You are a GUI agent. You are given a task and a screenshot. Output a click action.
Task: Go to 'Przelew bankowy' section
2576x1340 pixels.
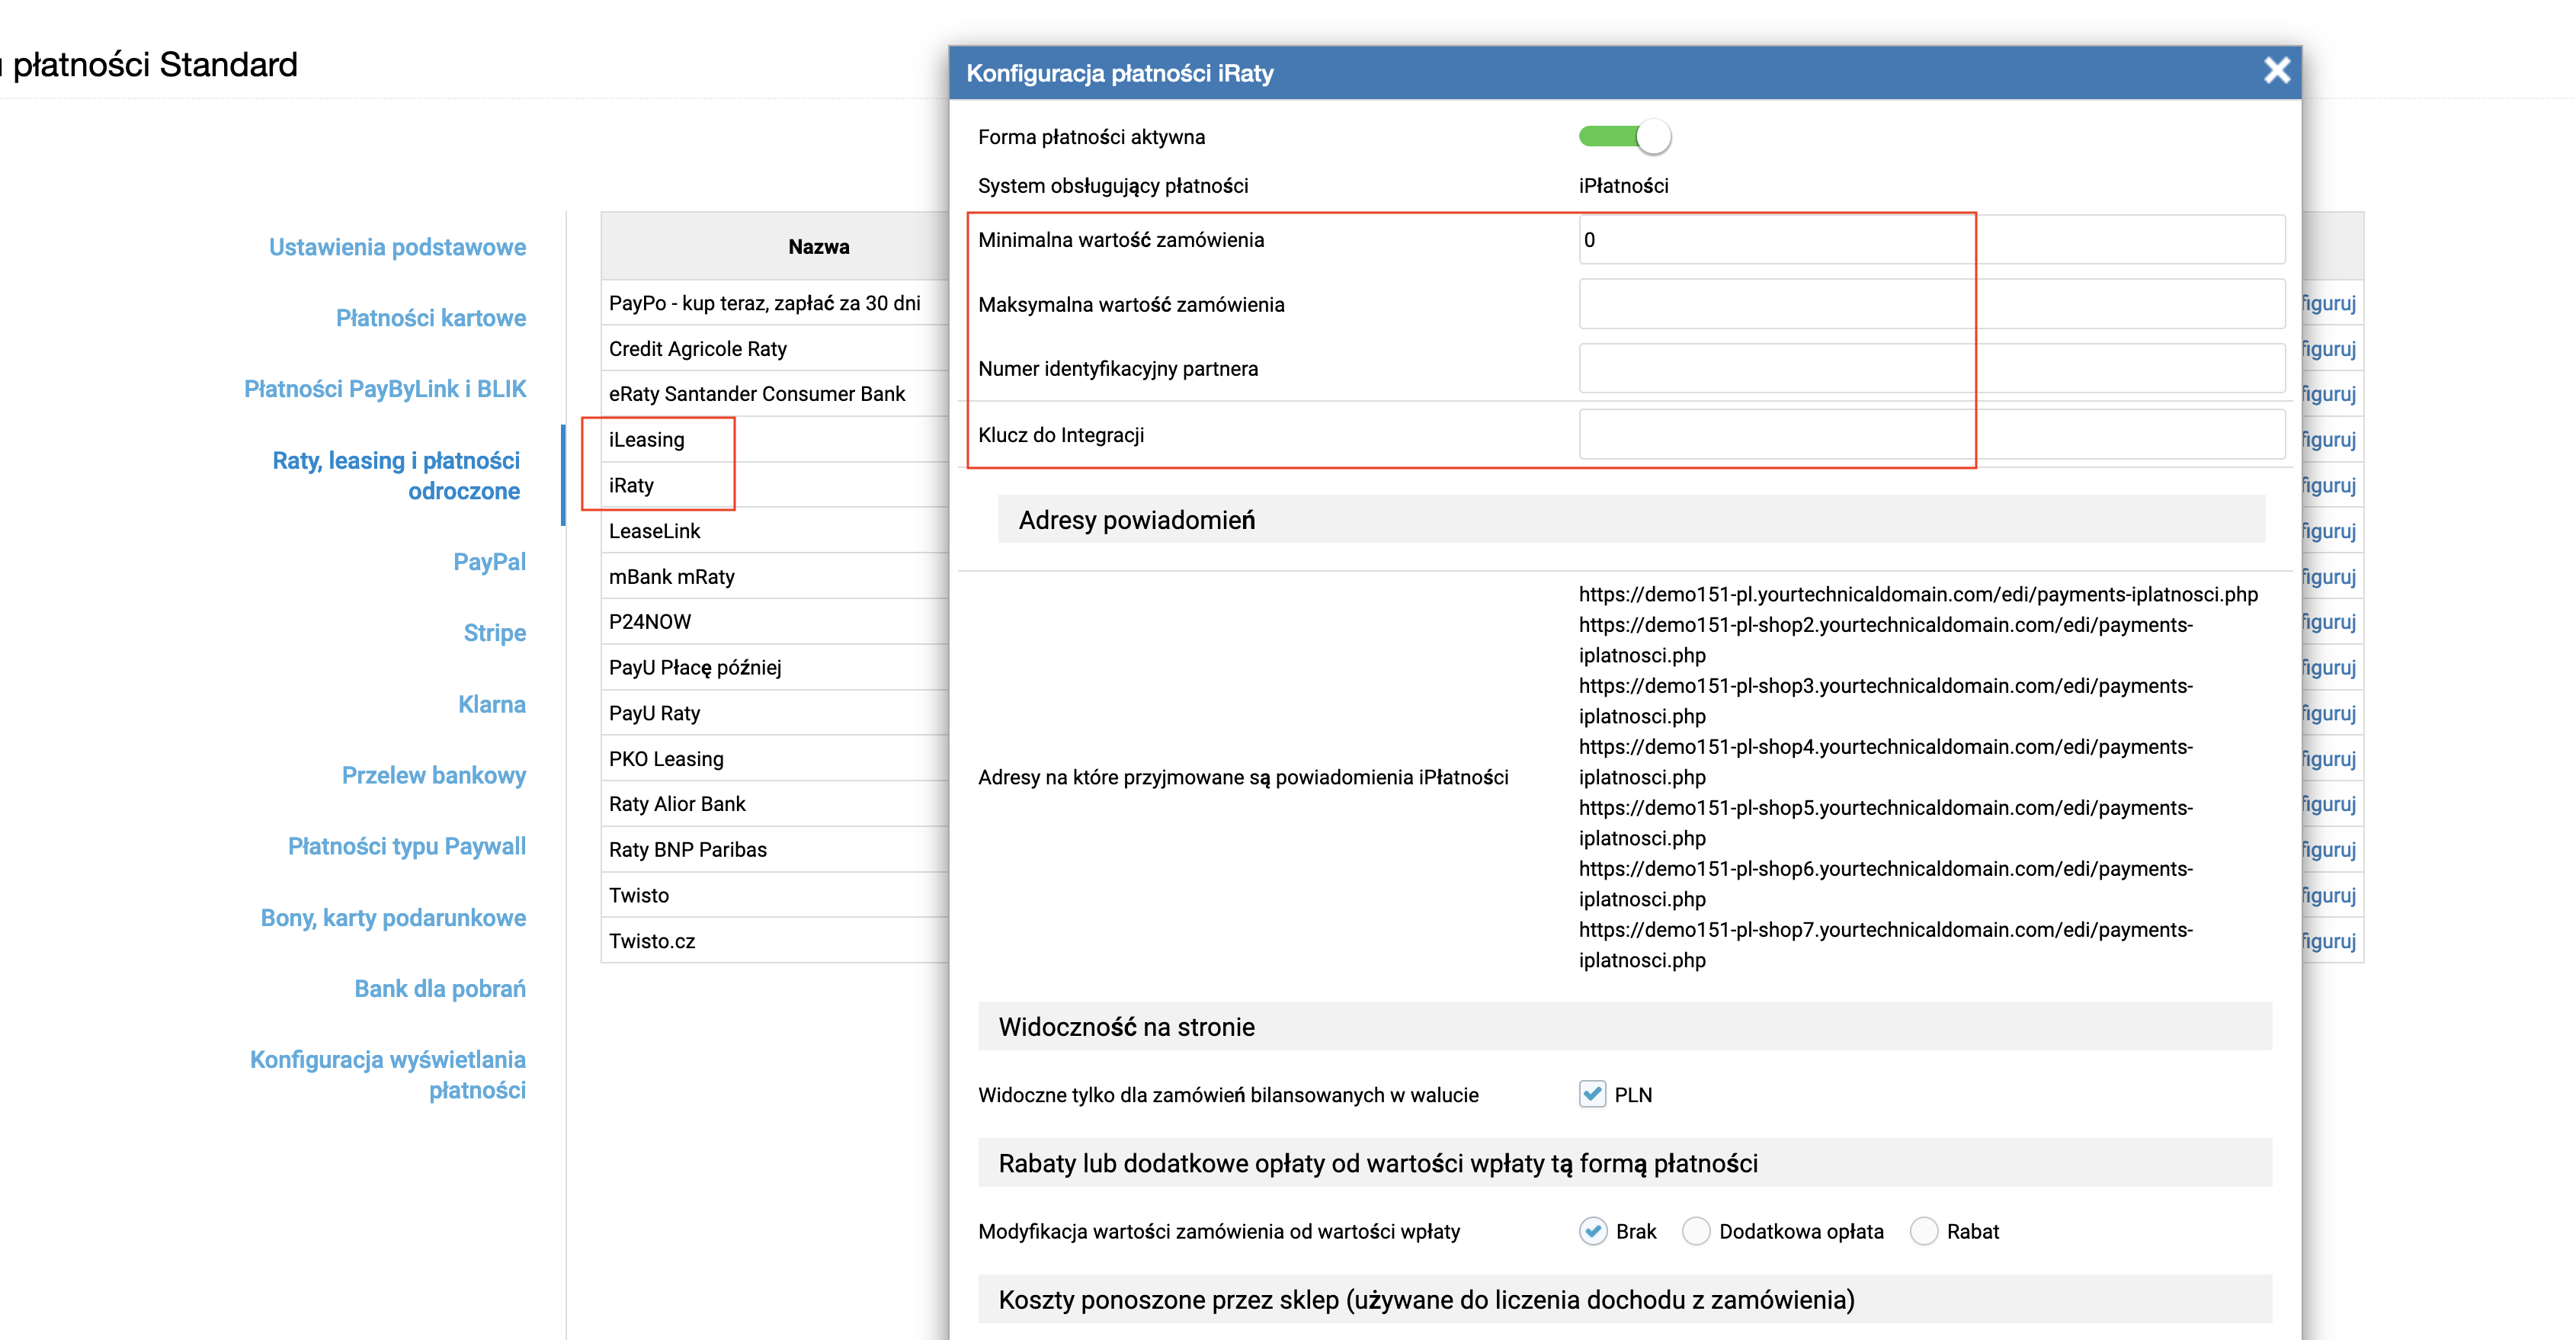[434, 775]
